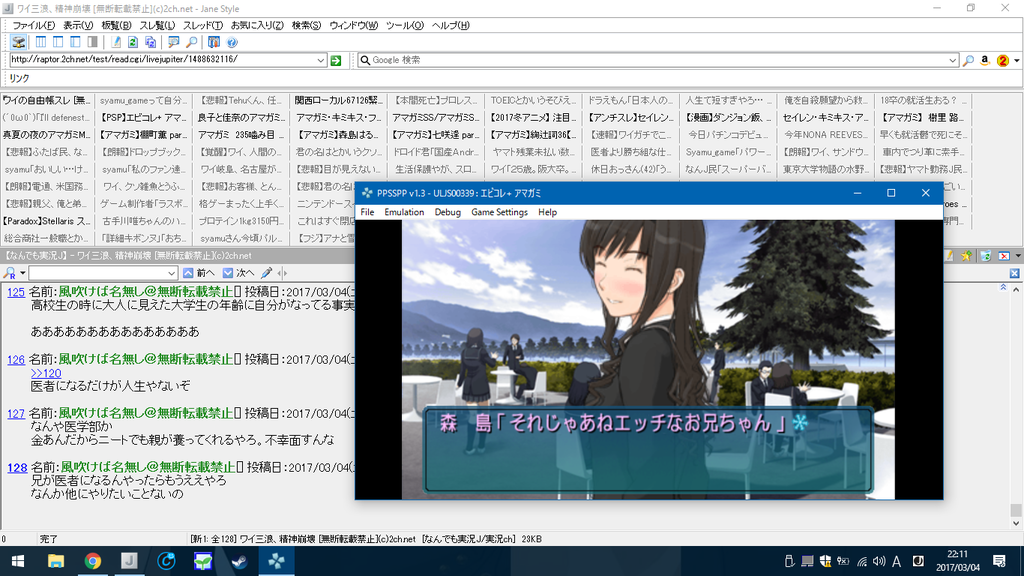Open dropdown arrow next to thread search R icon
Viewport: 1024px width, 576px height.
[22, 273]
